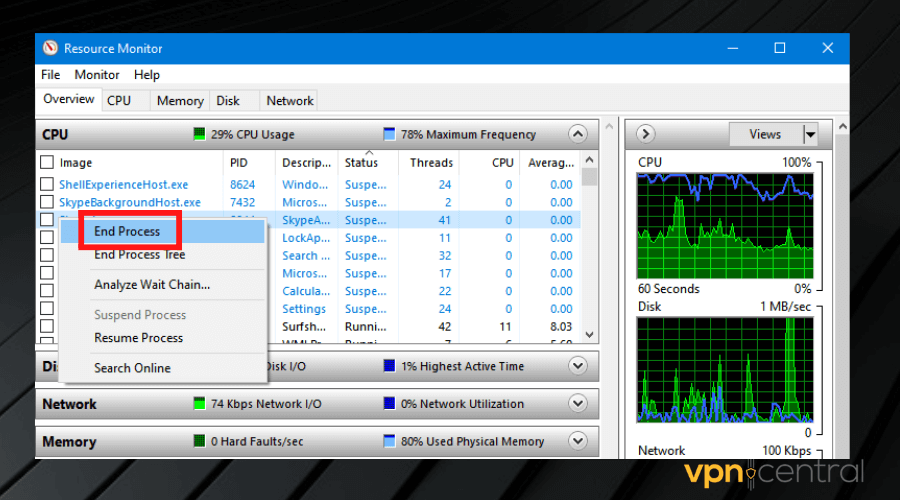Screen dimensions: 900x500
Task: Collapse the CPU section with chevron
Action: click(x=577, y=134)
